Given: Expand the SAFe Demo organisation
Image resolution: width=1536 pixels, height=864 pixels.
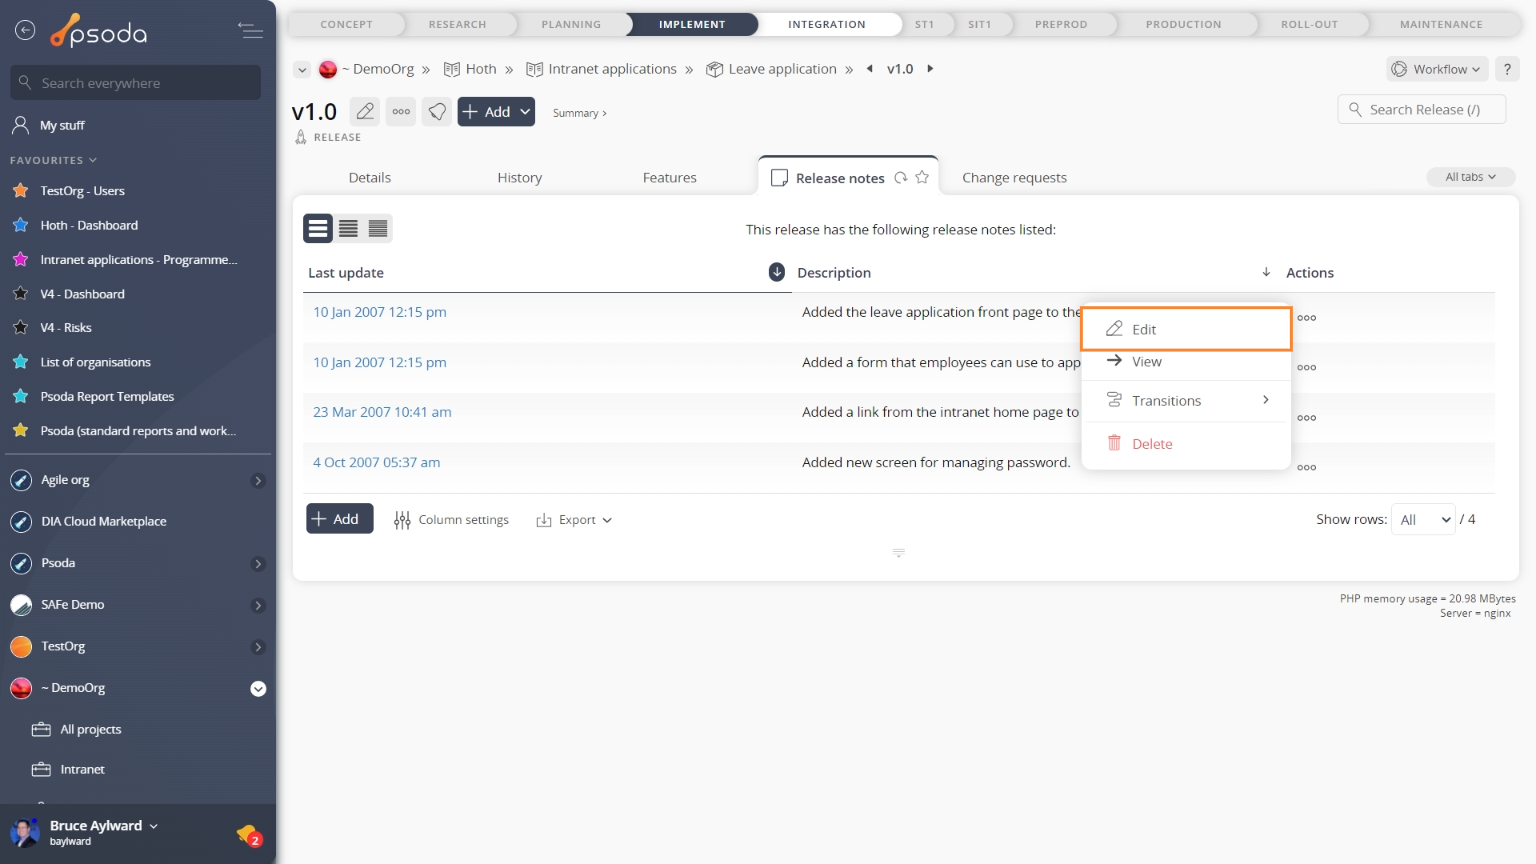Looking at the screenshot, I should (x=258, y=606).
